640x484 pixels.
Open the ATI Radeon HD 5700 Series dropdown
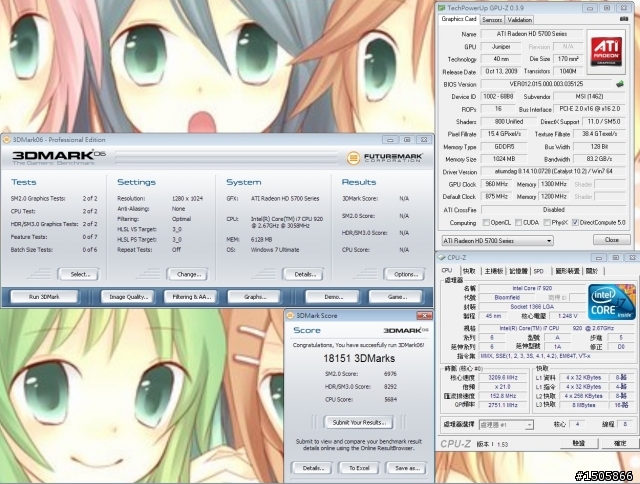498,241
